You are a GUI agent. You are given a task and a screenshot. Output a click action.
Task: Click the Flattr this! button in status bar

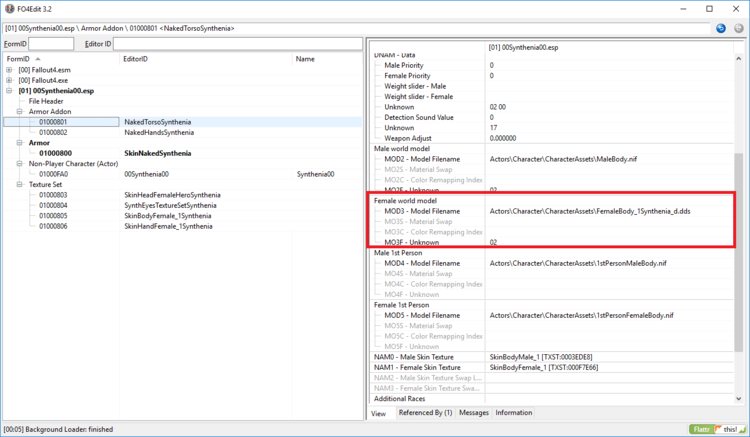(x=718, y=429)
